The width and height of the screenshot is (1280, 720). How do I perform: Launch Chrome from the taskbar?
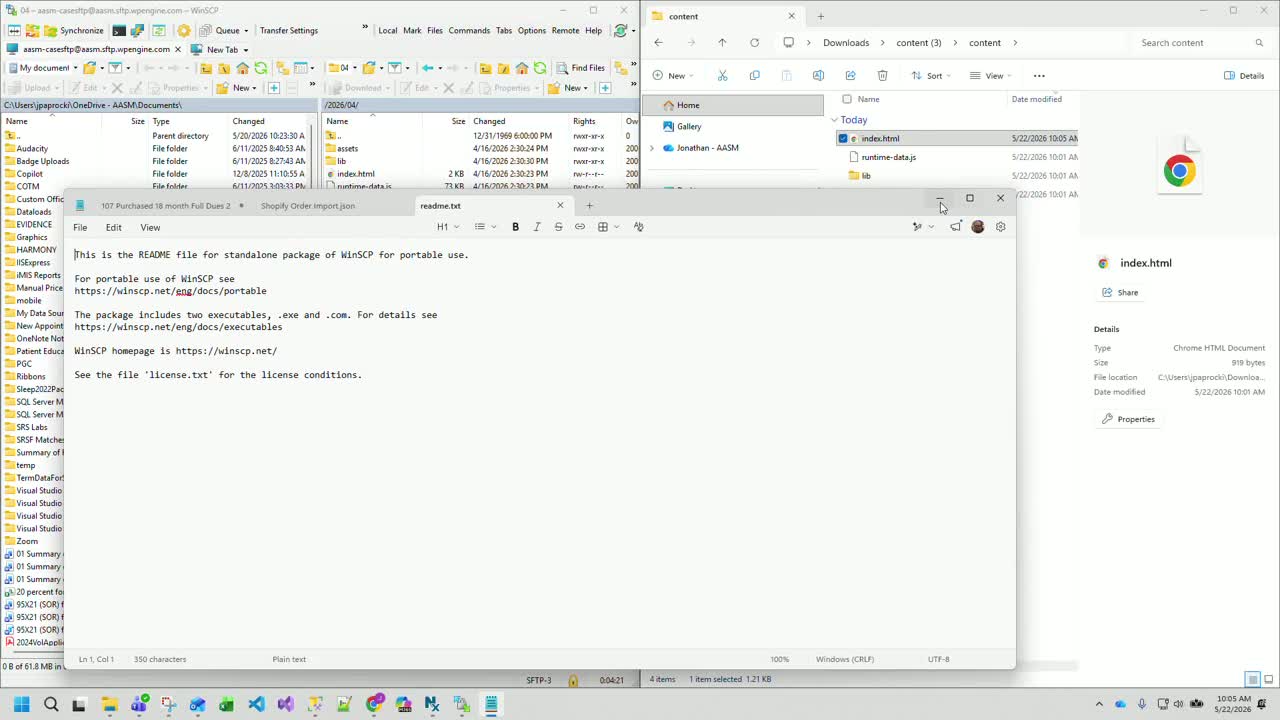point(374,704)
